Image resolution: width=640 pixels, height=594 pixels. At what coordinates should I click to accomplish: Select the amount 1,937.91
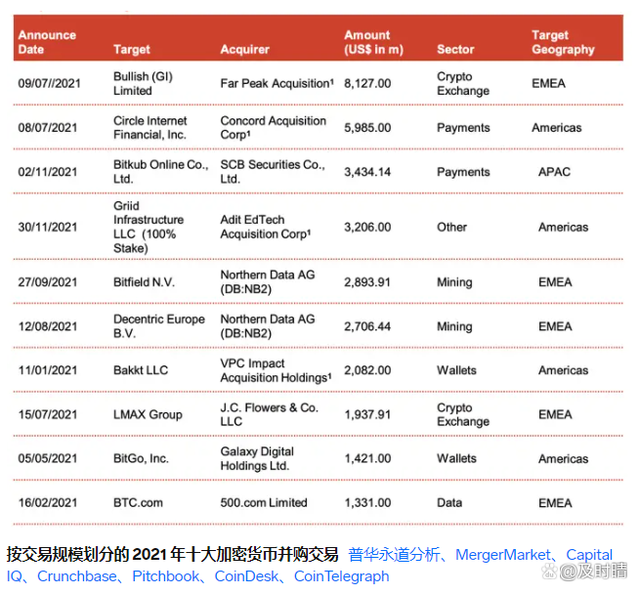point(367,414)
